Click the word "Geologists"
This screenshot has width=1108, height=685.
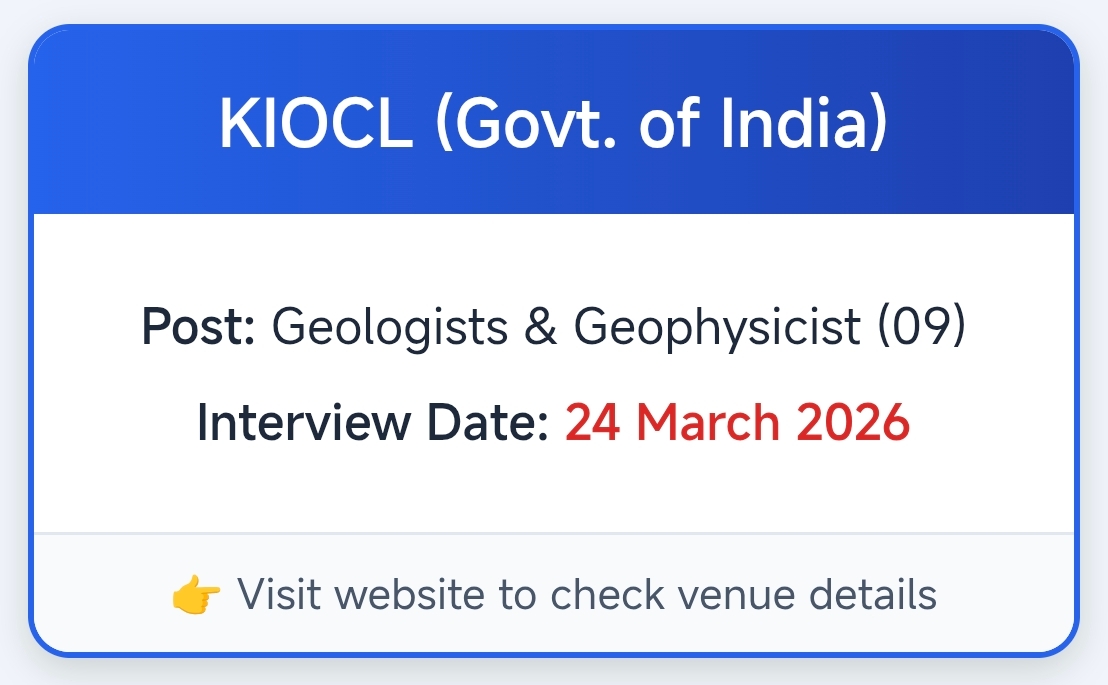point(387,327)
